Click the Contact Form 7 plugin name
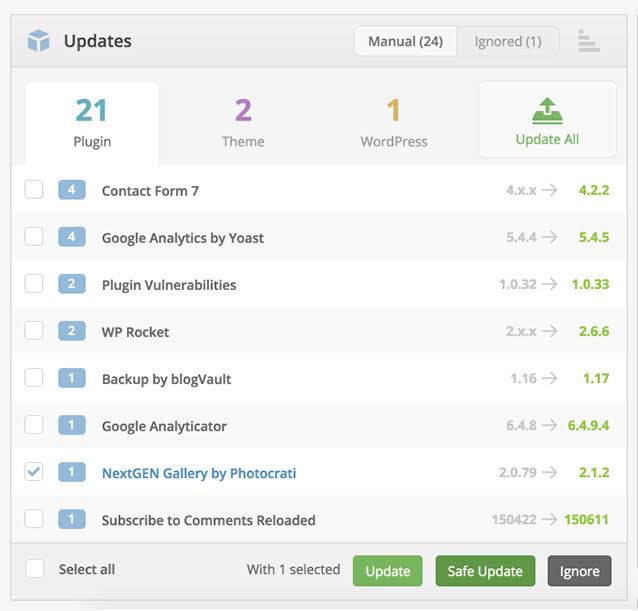The width and height of the screenshot is (638, 611). coord(150,191)
